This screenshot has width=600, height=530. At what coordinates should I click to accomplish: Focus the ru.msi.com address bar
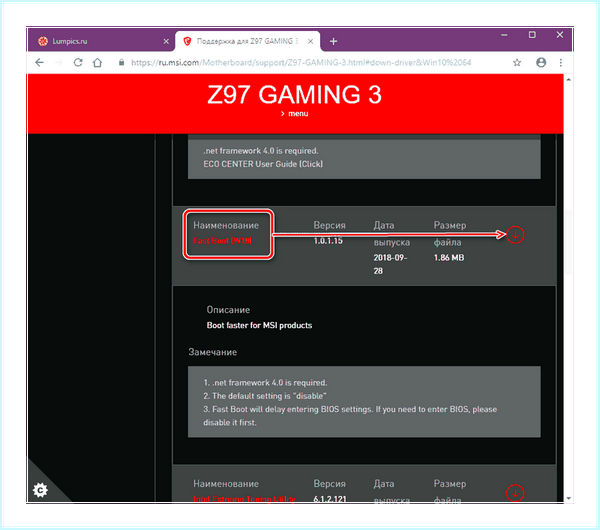301,62
